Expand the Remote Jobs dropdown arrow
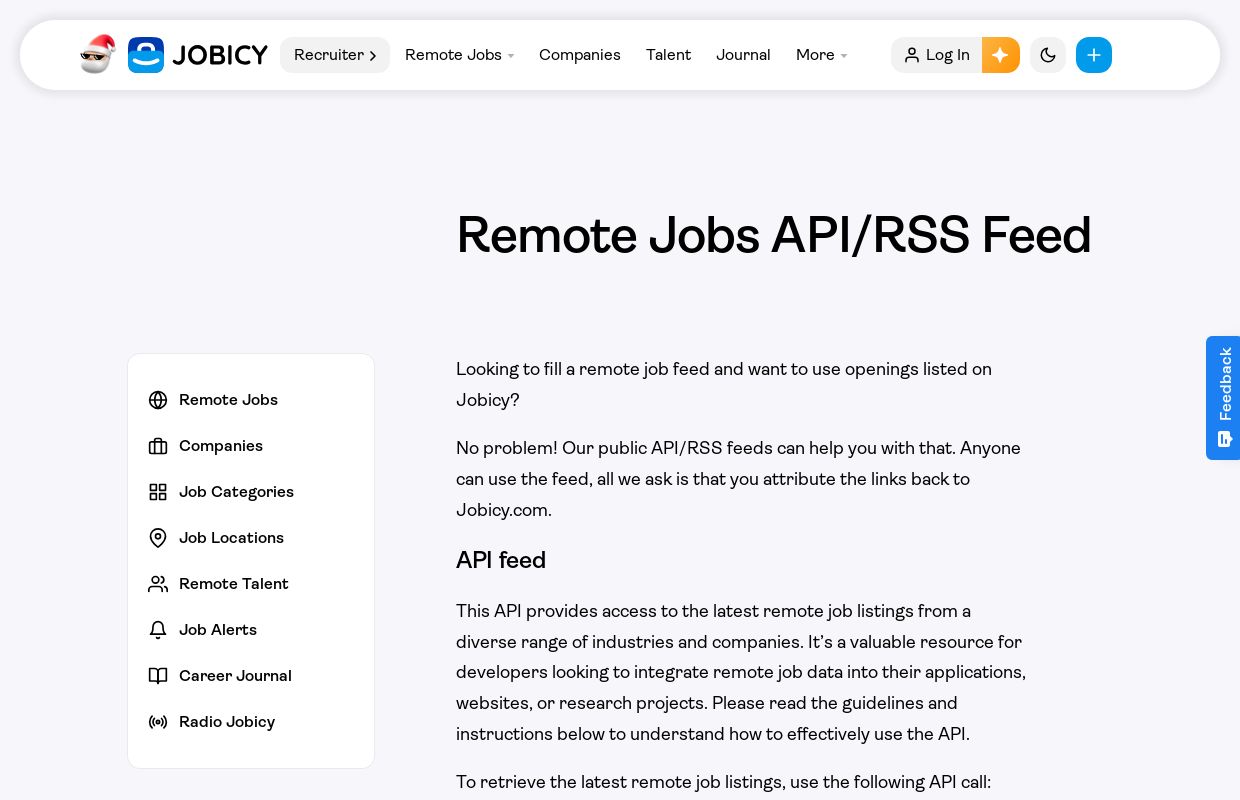The image size is (1240, 800). coord(511,56)
